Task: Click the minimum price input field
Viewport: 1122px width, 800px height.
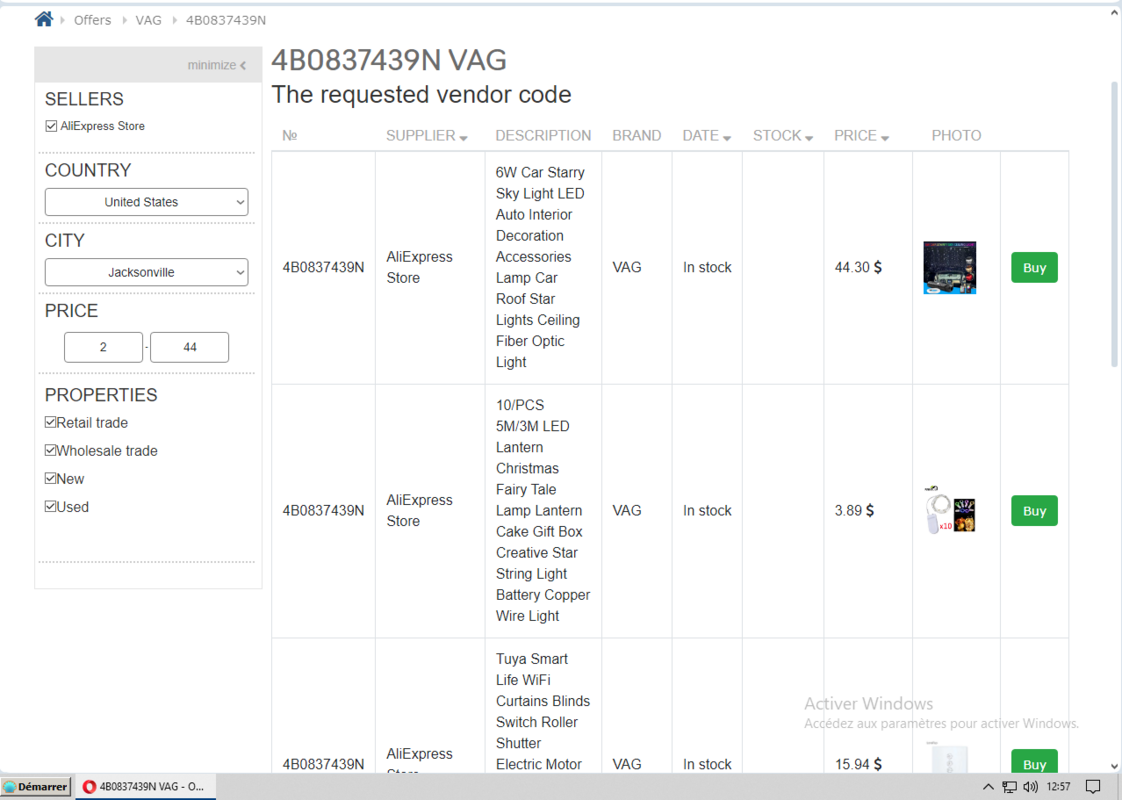Action: (x=104, y=347)
